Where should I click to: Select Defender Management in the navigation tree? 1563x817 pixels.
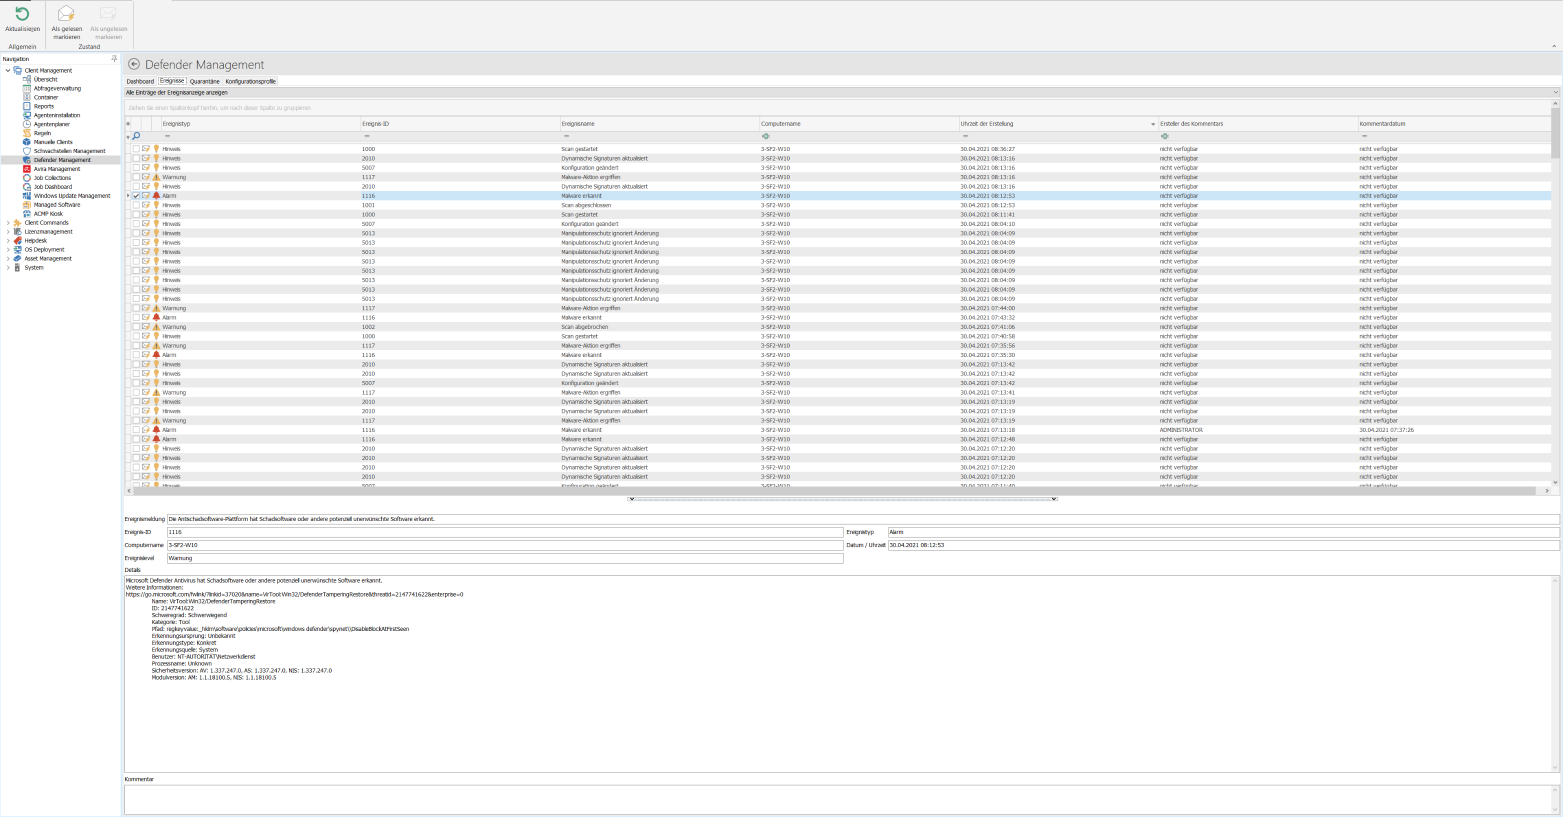[x=62, y=160]
